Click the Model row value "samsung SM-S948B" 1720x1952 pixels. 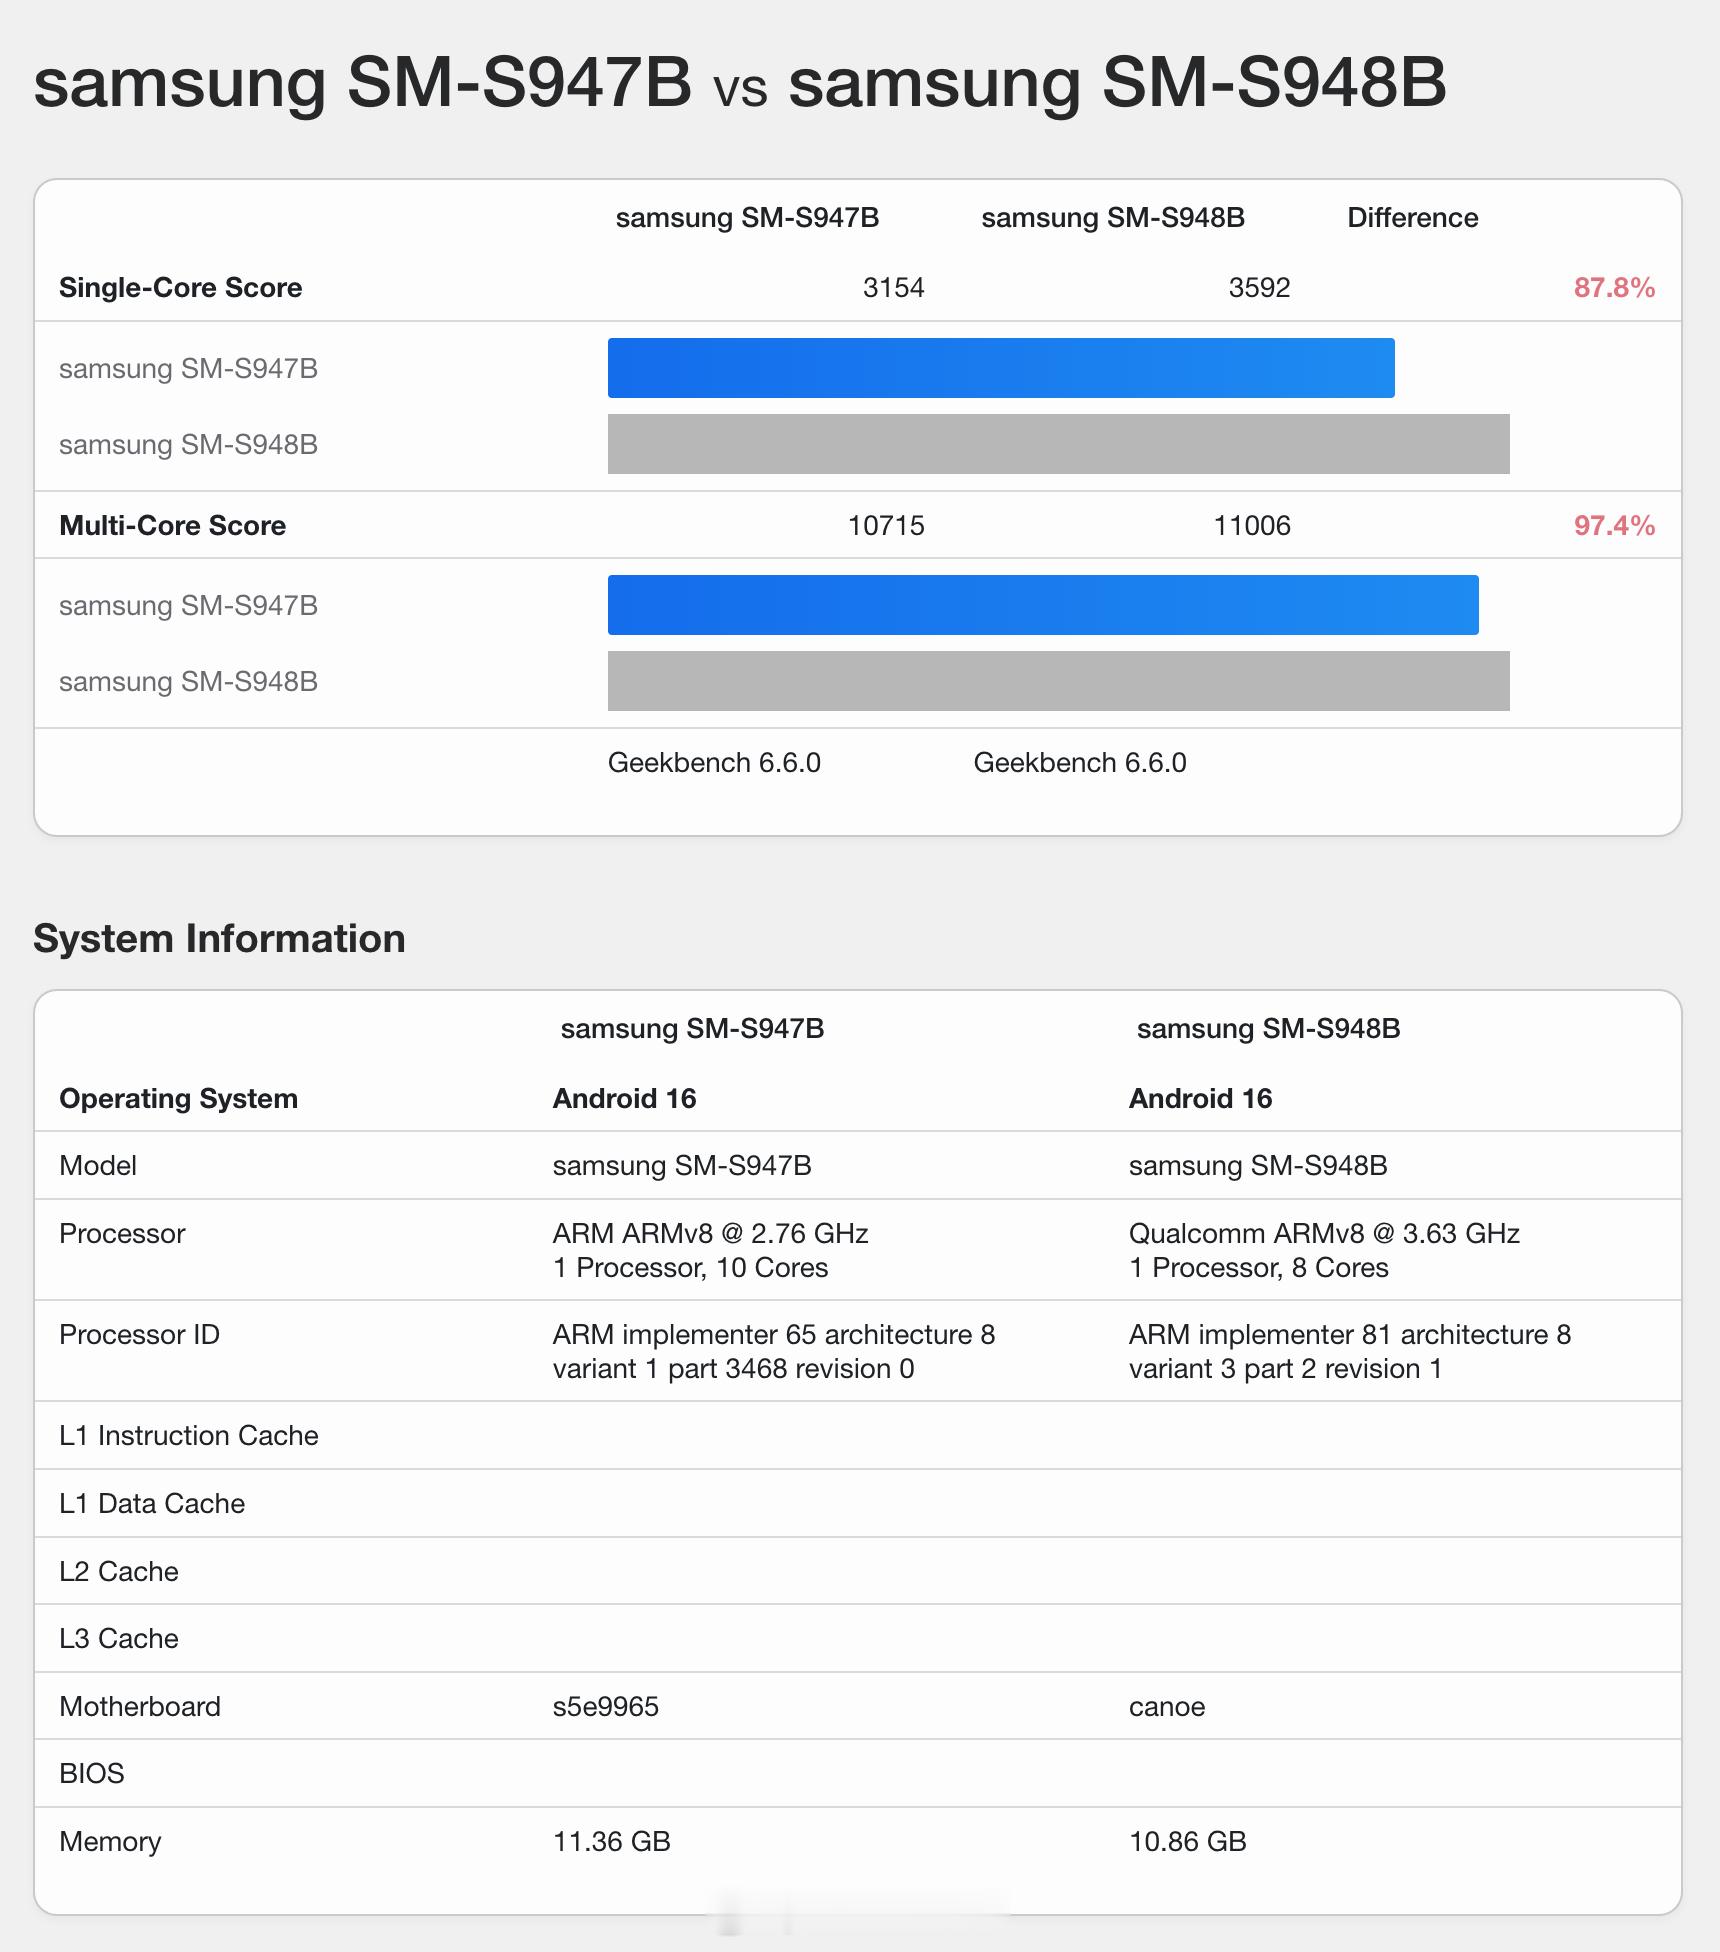click(1258, 1166)
